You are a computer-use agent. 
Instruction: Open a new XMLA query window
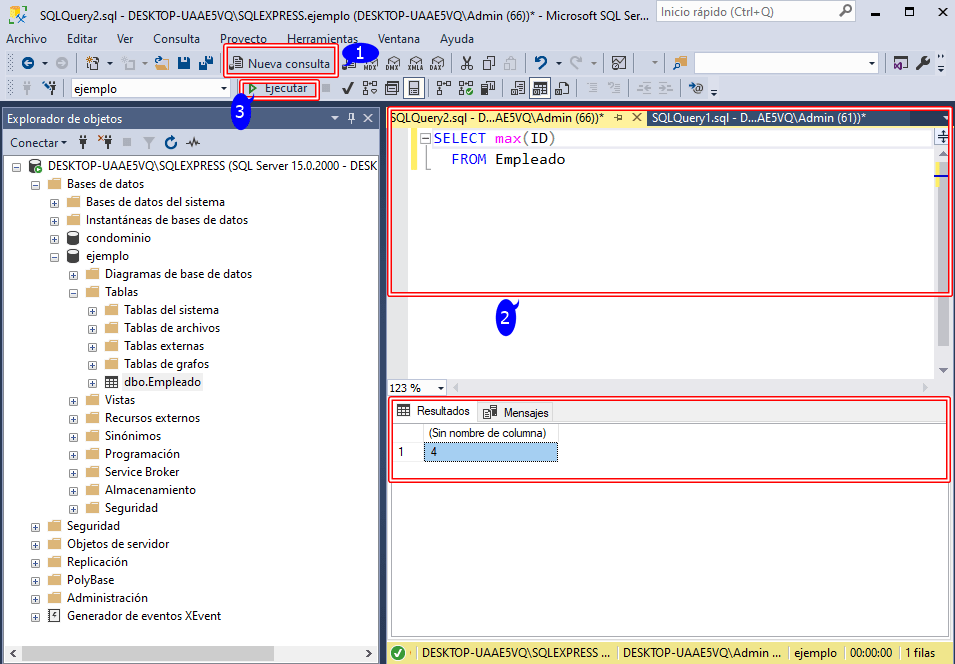click(415, 62)
